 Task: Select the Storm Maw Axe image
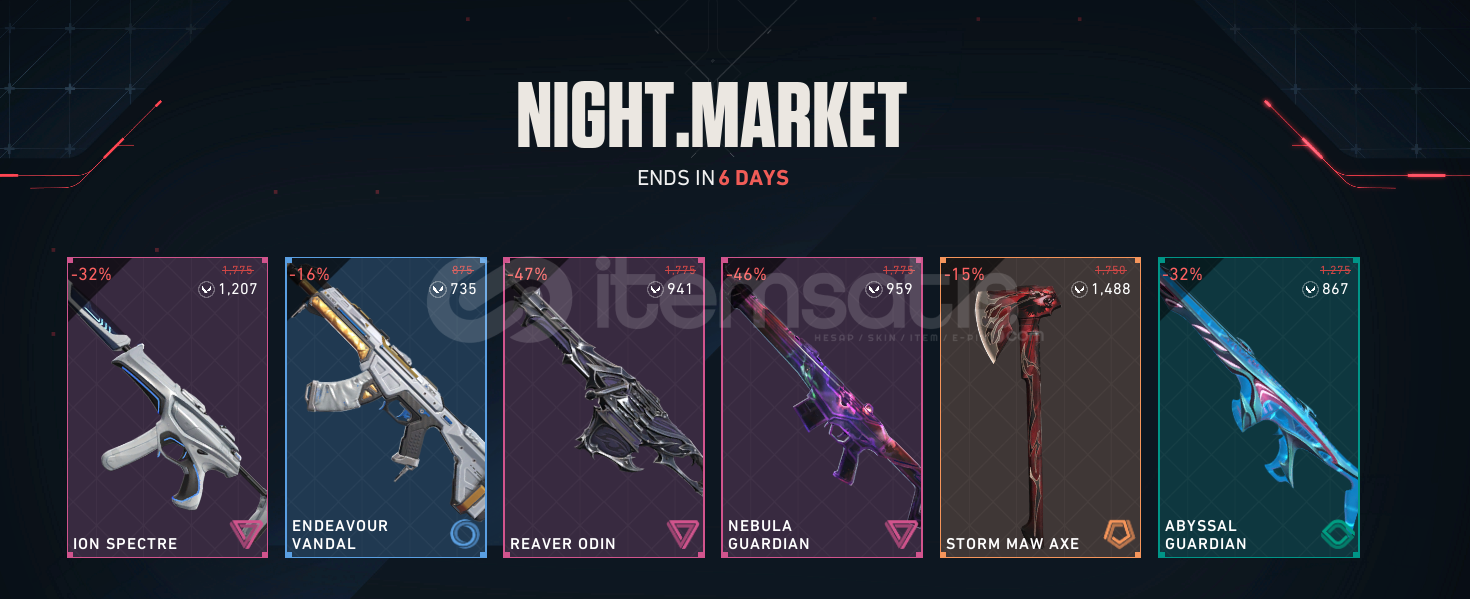click(x=1025, y=400)
